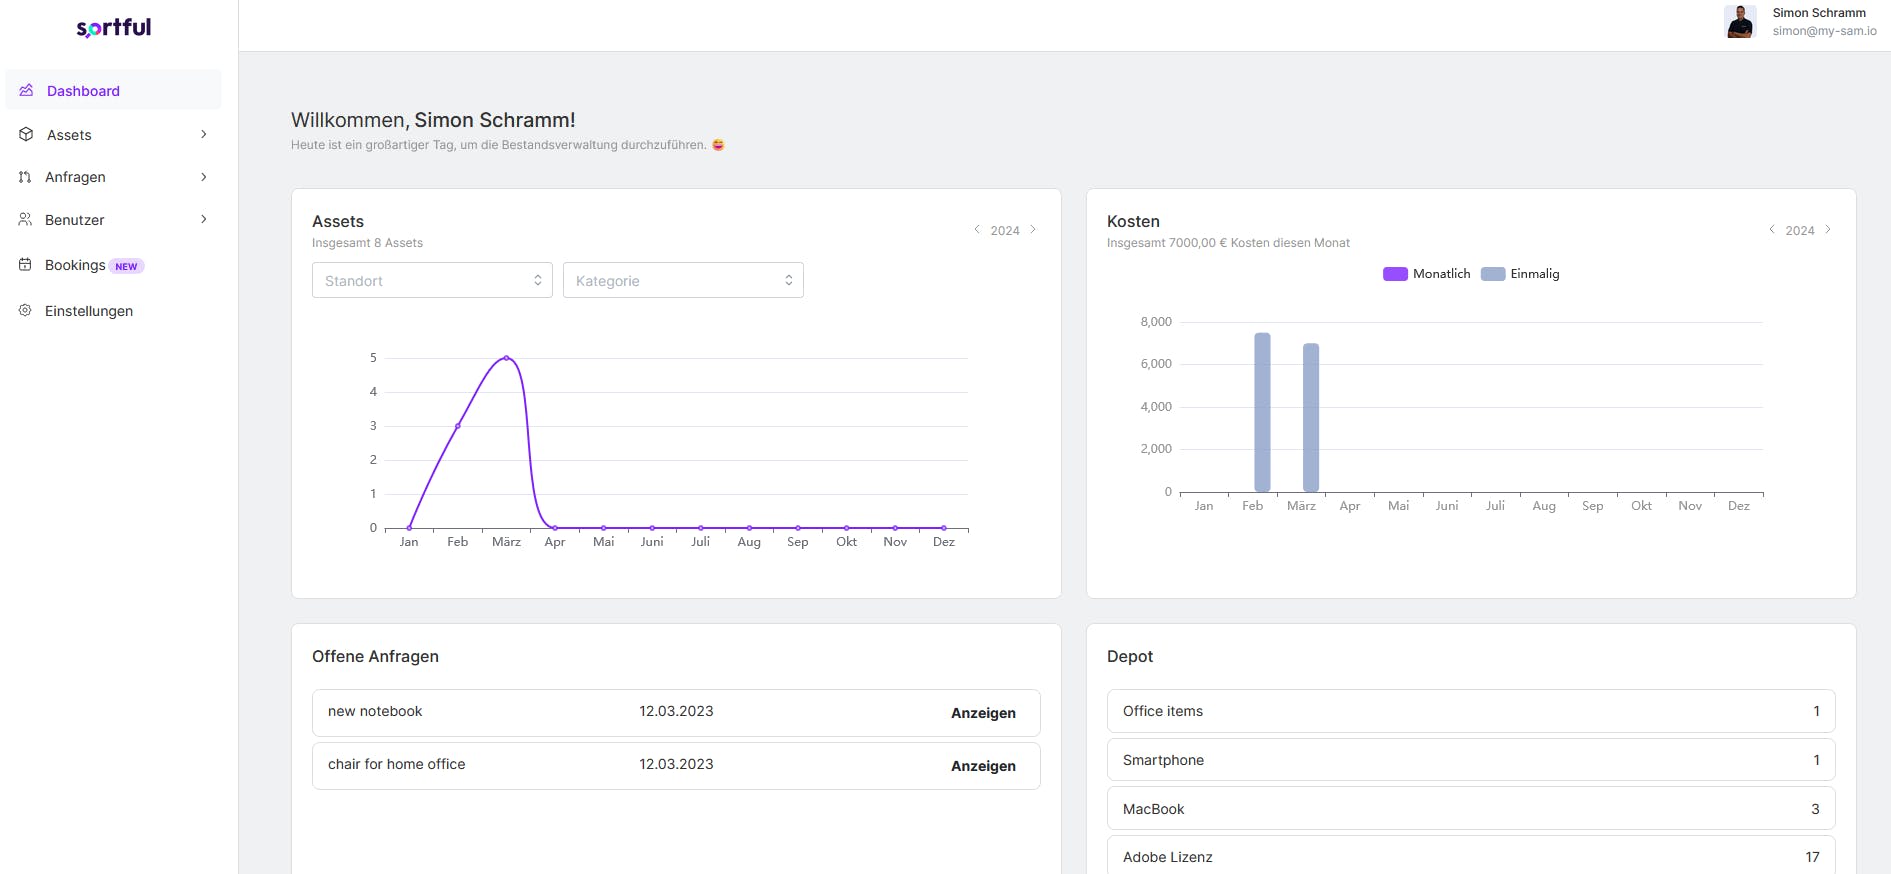
Task: Open the Kategorie dropdown
Action: point(683,281)
